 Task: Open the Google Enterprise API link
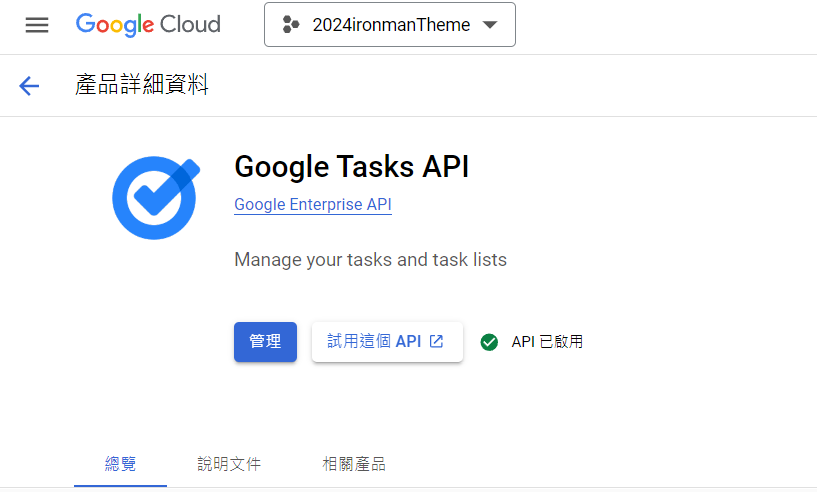click(x=313, y=204)
